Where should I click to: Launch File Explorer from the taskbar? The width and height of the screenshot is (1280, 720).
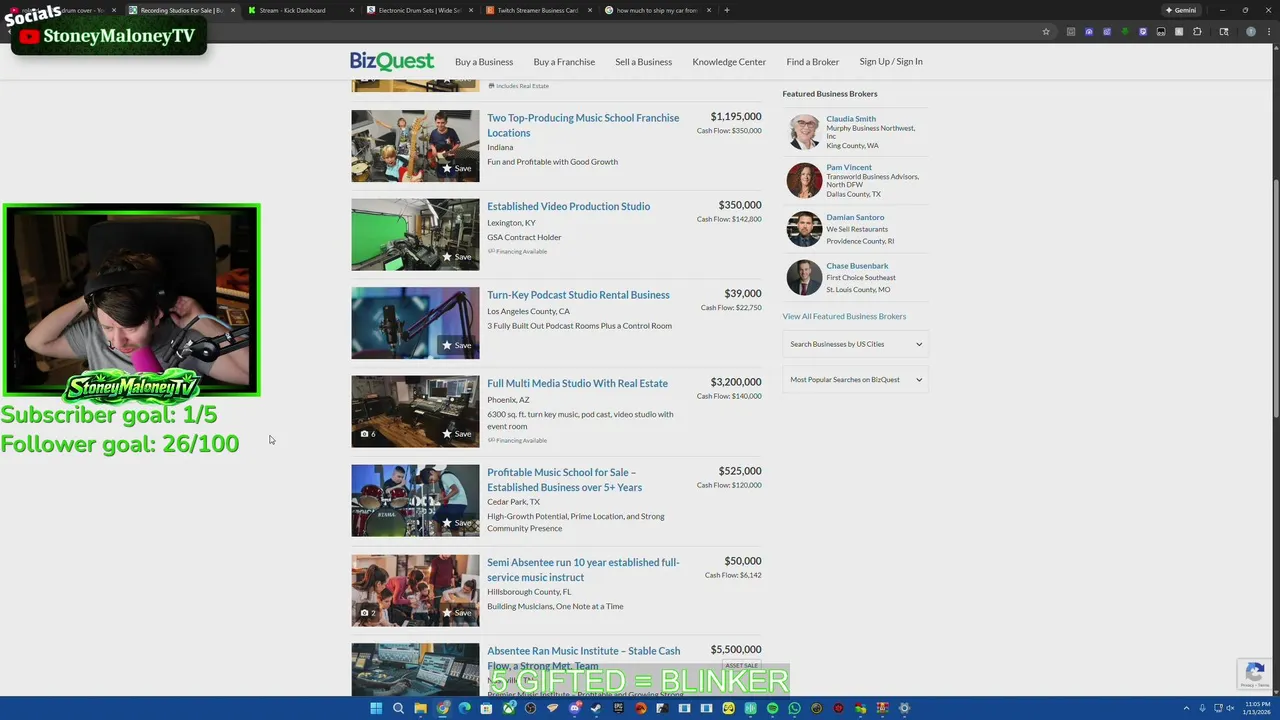tap(420, 708)
